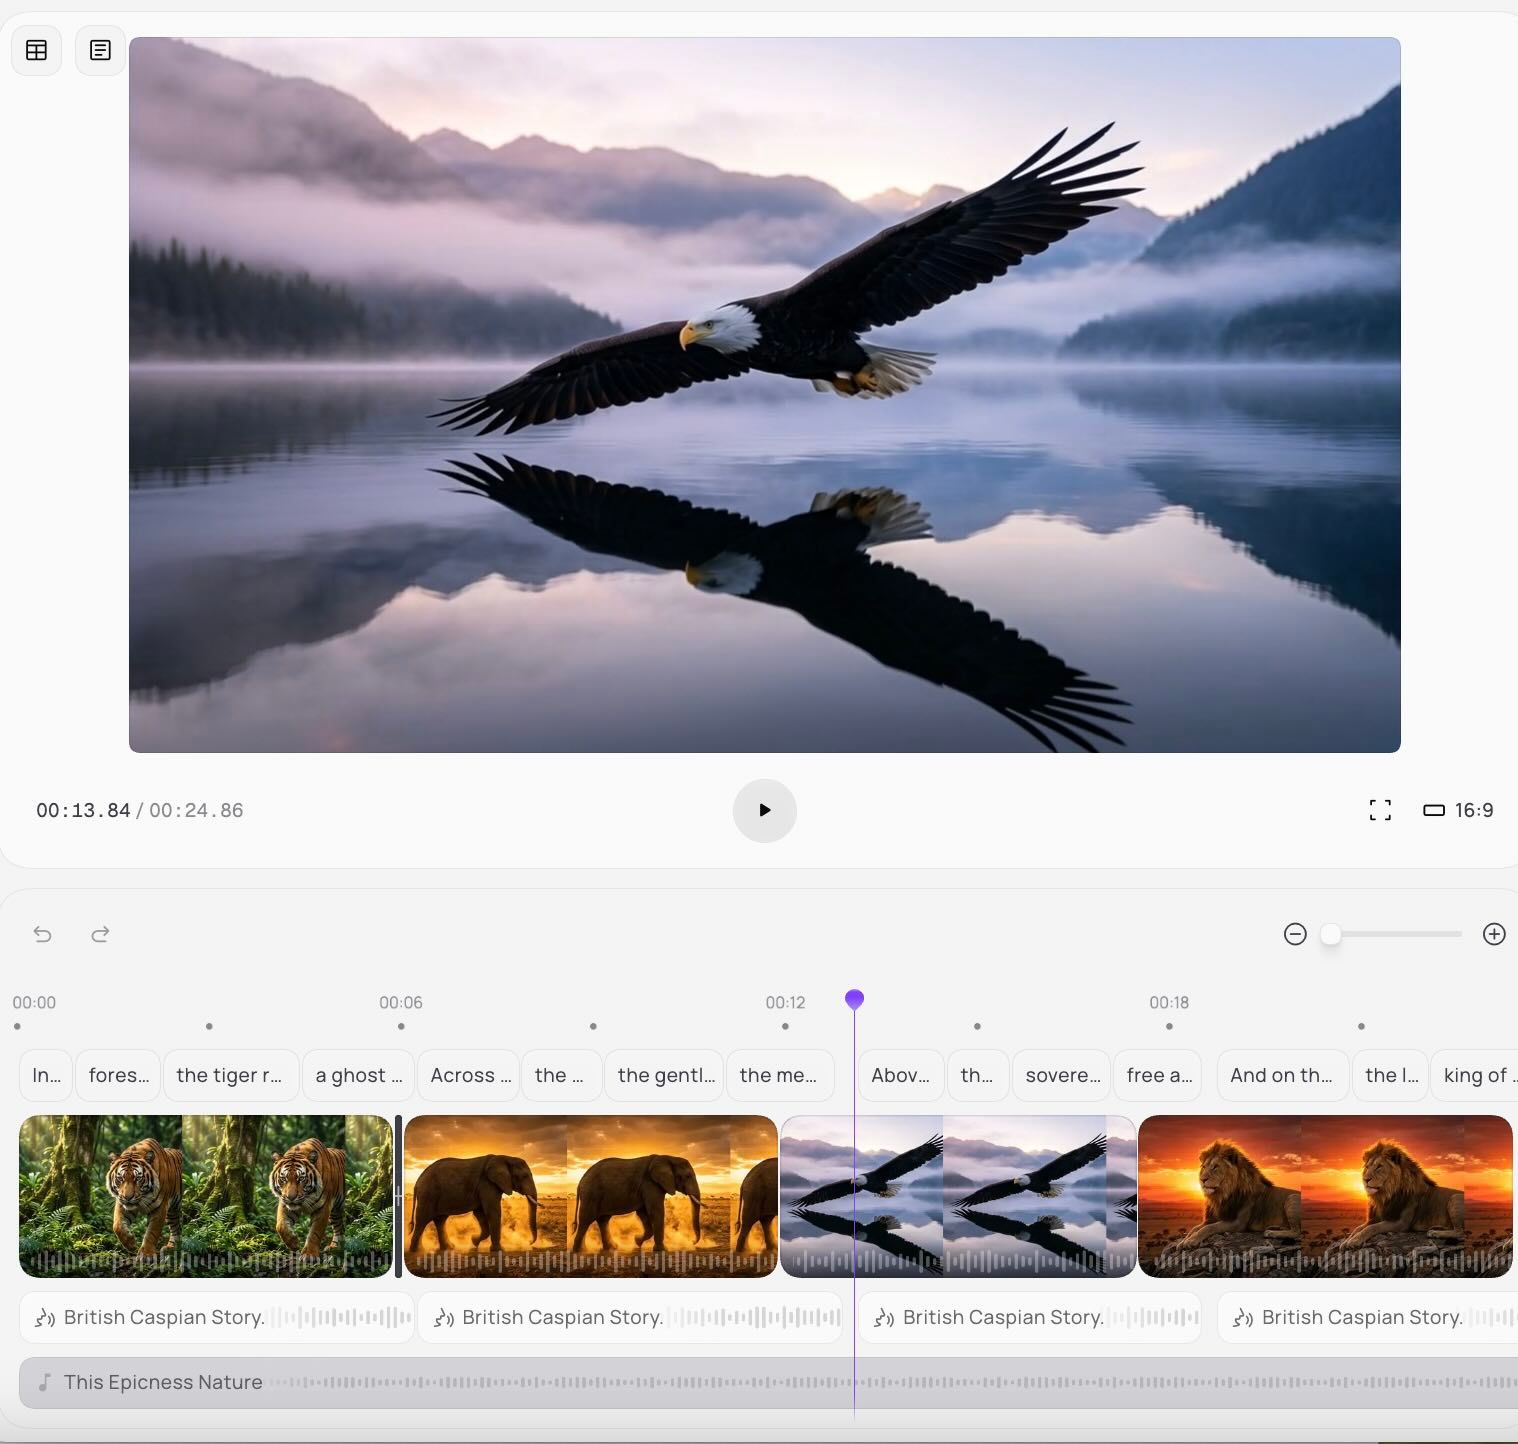Select the lion video clip
This screenshot has height=1444, width=1518.
tap(1324, 1195)
